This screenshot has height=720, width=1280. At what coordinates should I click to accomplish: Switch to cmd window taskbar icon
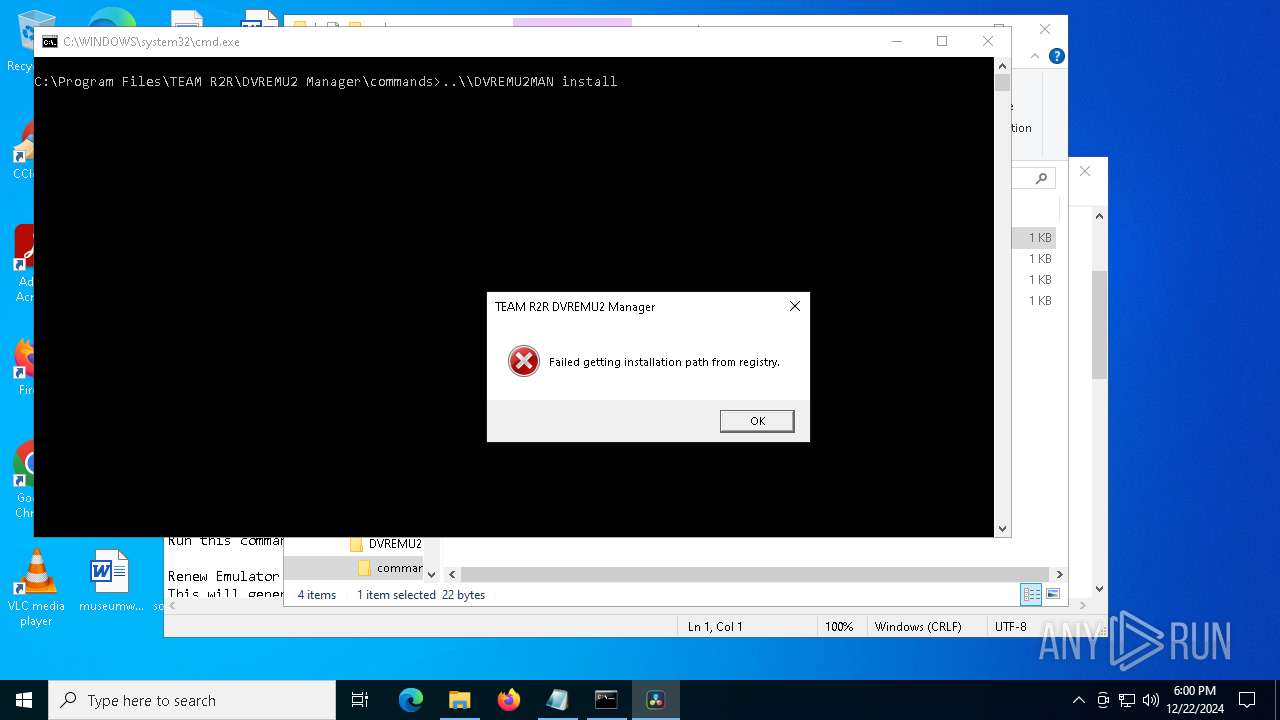pos(606,700)
